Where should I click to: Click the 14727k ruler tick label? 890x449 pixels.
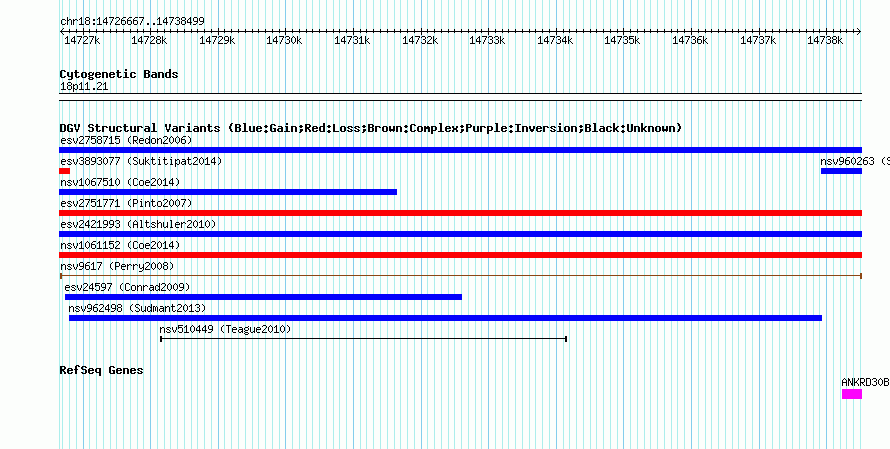tap(83, 40)
